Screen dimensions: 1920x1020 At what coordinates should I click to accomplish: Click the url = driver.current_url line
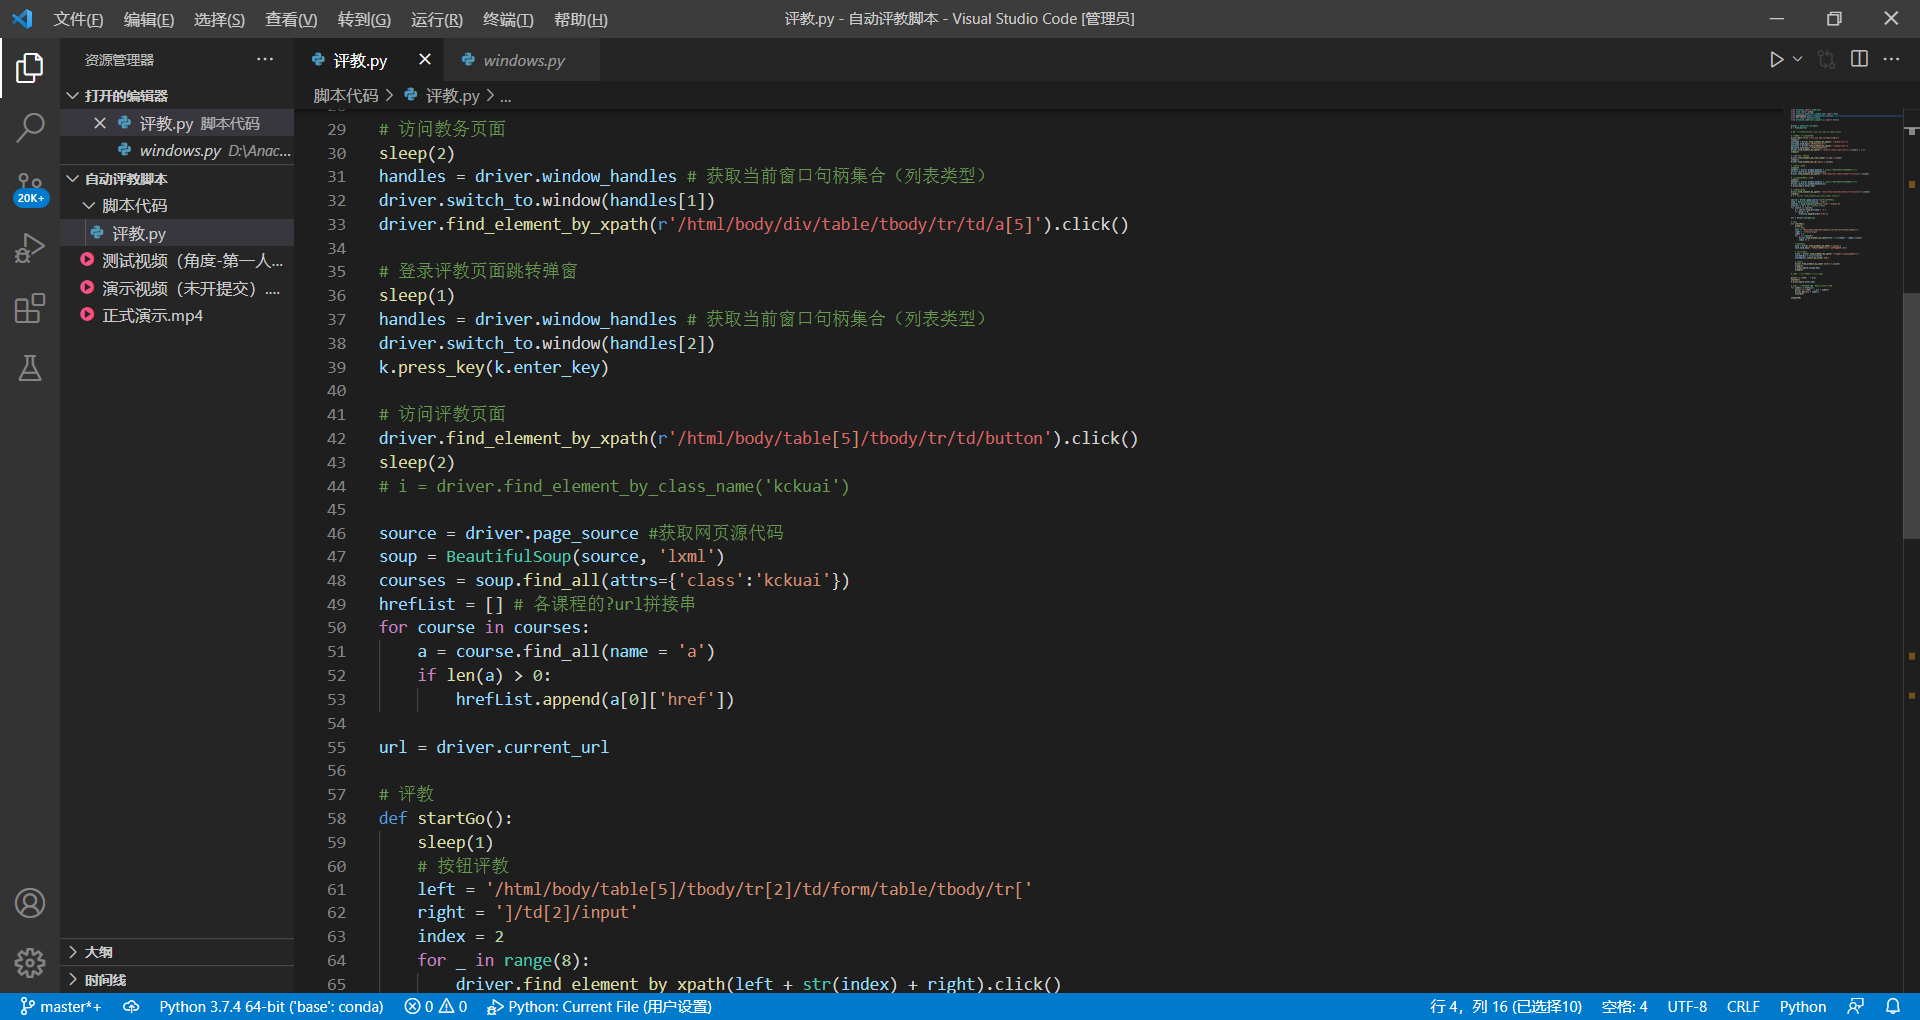click(493, 747)
